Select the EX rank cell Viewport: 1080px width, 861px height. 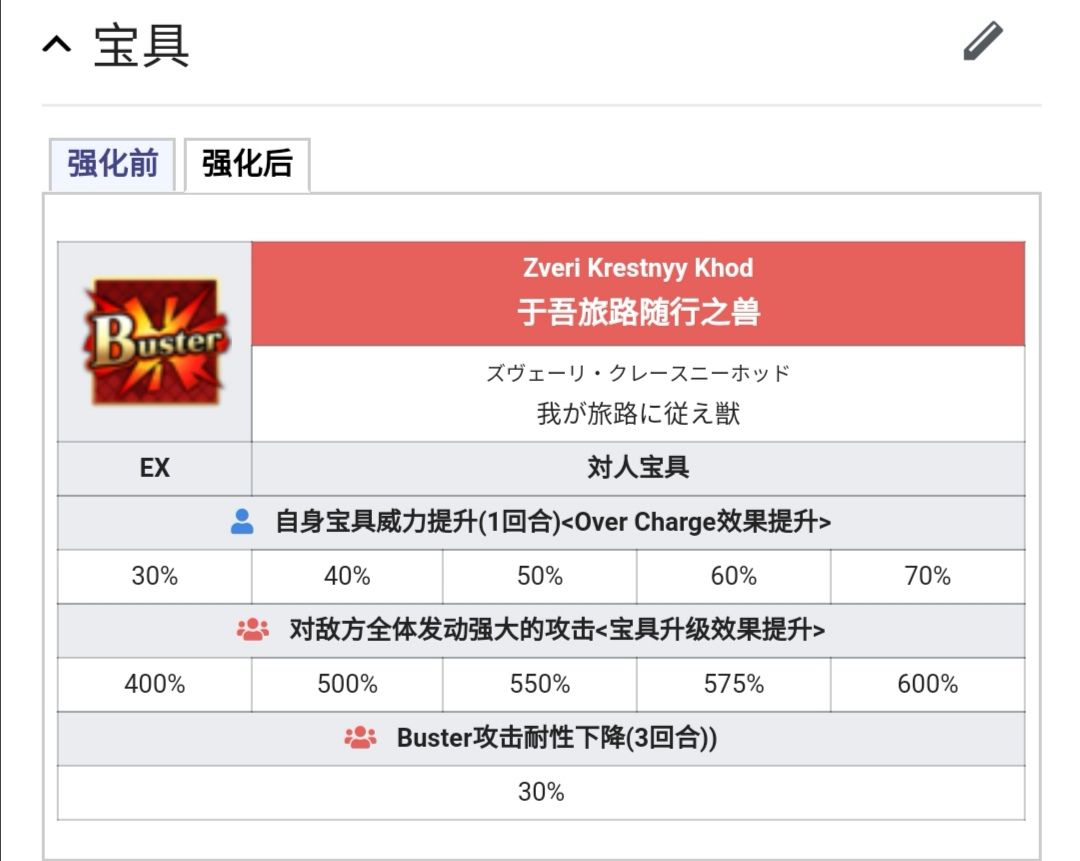click(x=154, y=468)
